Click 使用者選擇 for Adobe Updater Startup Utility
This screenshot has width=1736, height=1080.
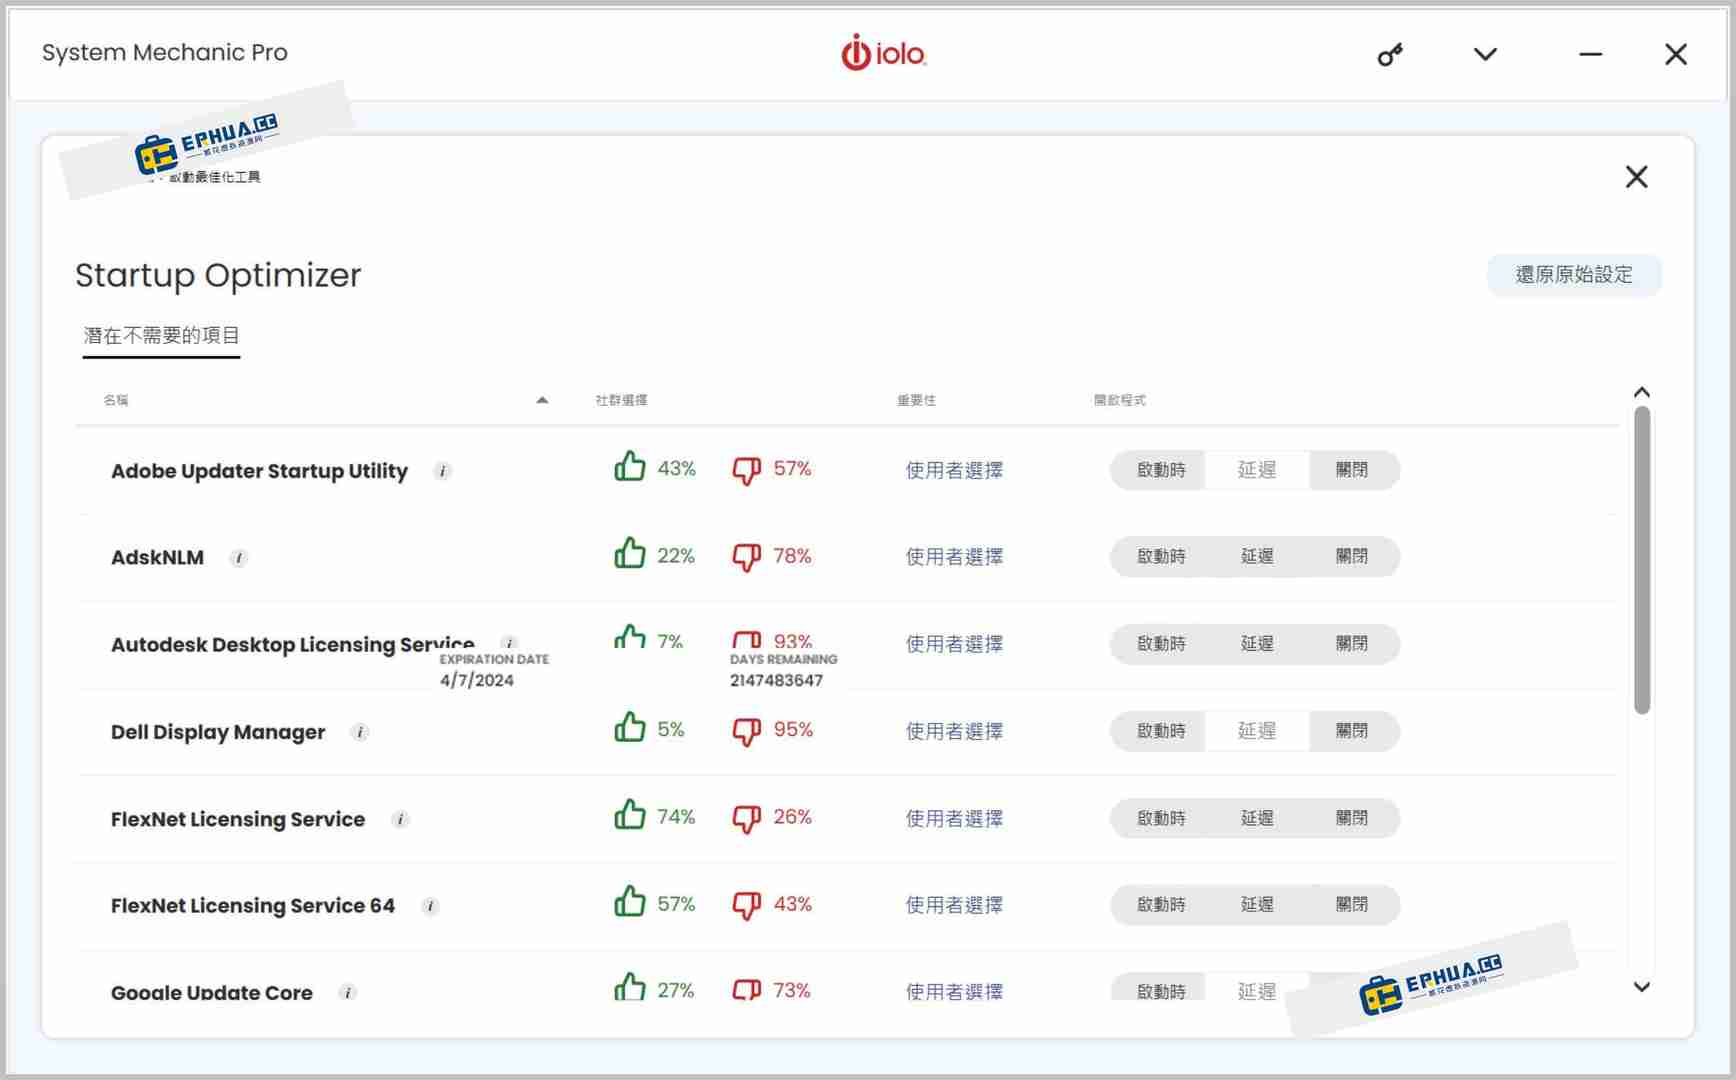(954, 470)
